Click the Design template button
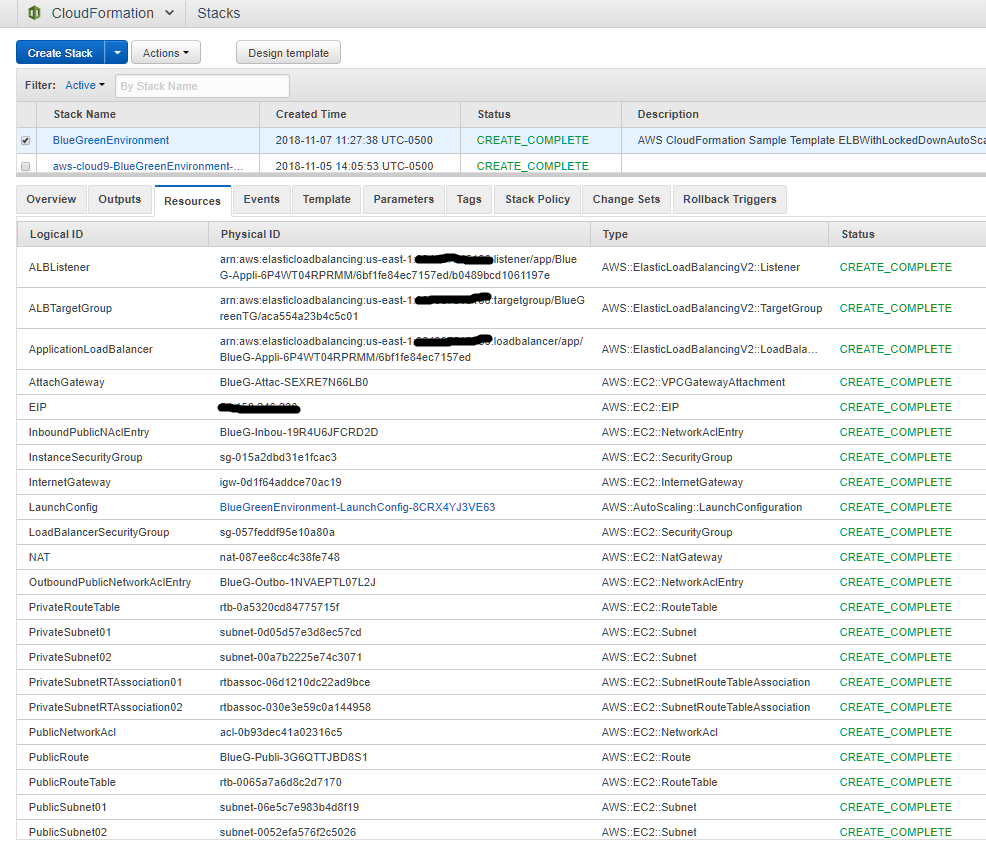Image resolution: width=986 pixels, height=845 pixels. point(289,53)
